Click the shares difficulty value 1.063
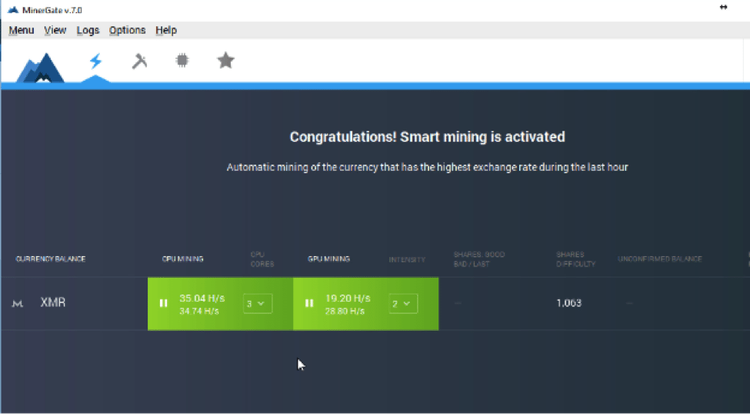 click(570, 303)
